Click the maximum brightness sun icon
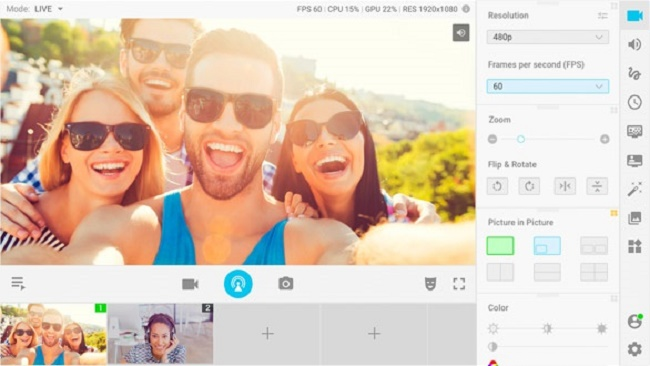The image size is (650, 366). (601, 329)
